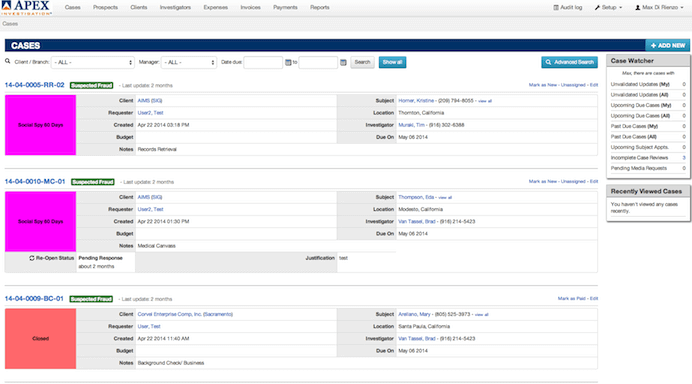Screen dimensions: 692x384
Task: Click the red Closed status block
Action: (41, 339)
